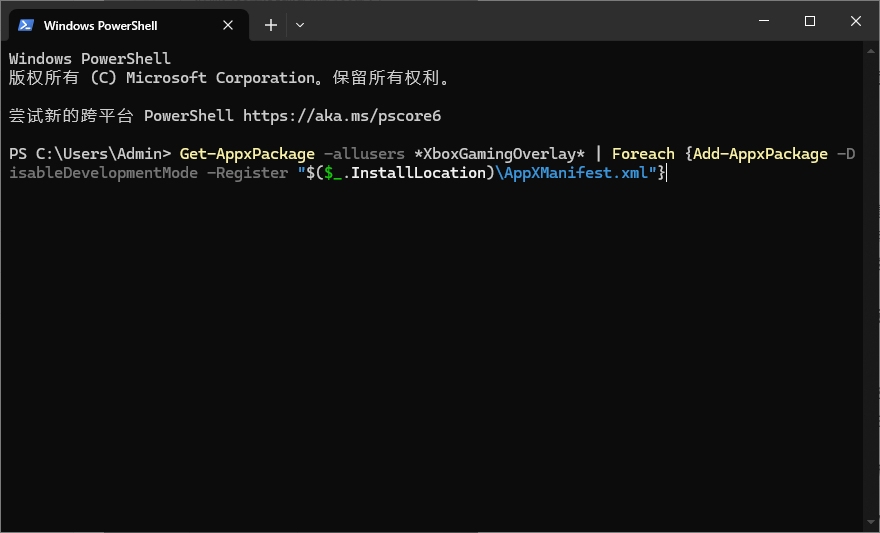Click the isableDevelopmentMode parameter text
Screen dimensions: 880x533
(103, 173)
